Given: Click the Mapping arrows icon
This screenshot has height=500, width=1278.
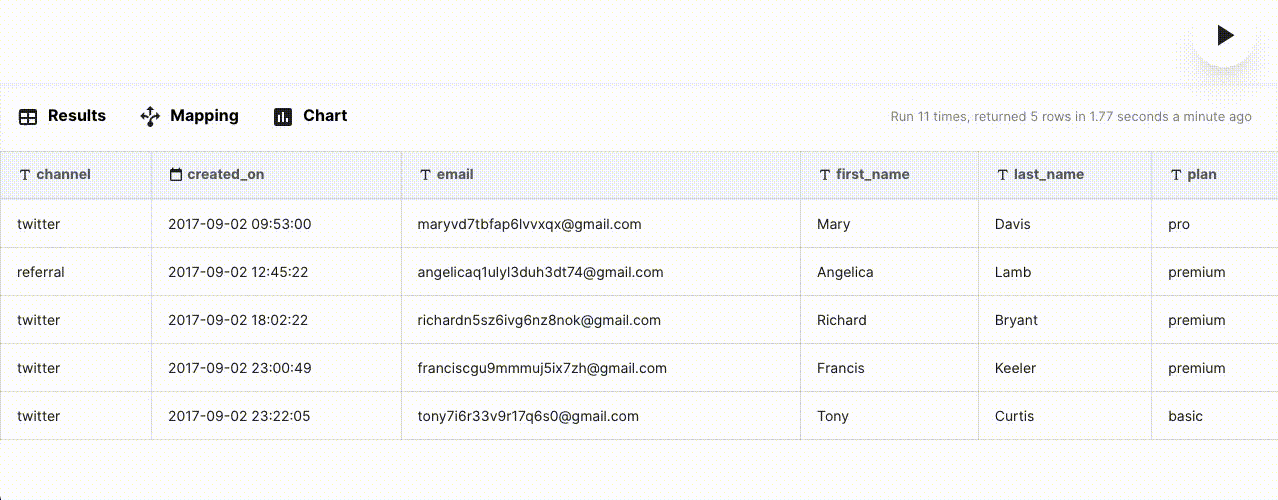Looking at the screenshot, I should pos(150,117).
